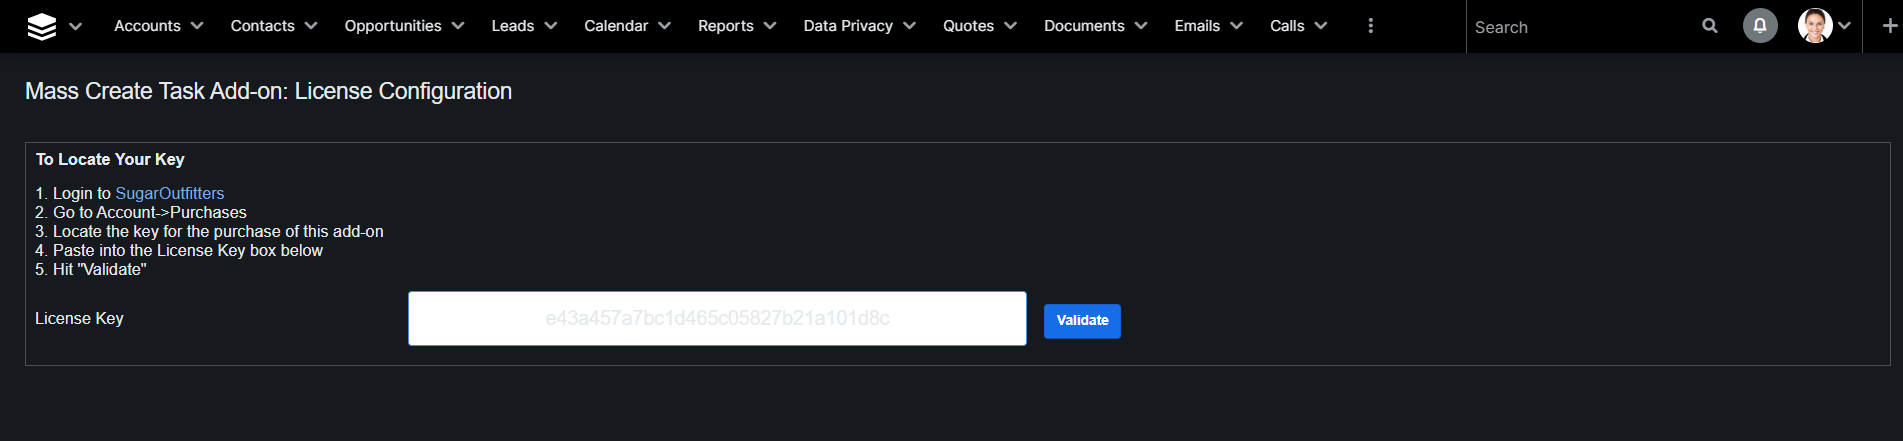Follow the SugarOutfitters link
This screenshot has width=1903, height=441.
[170, 193]
